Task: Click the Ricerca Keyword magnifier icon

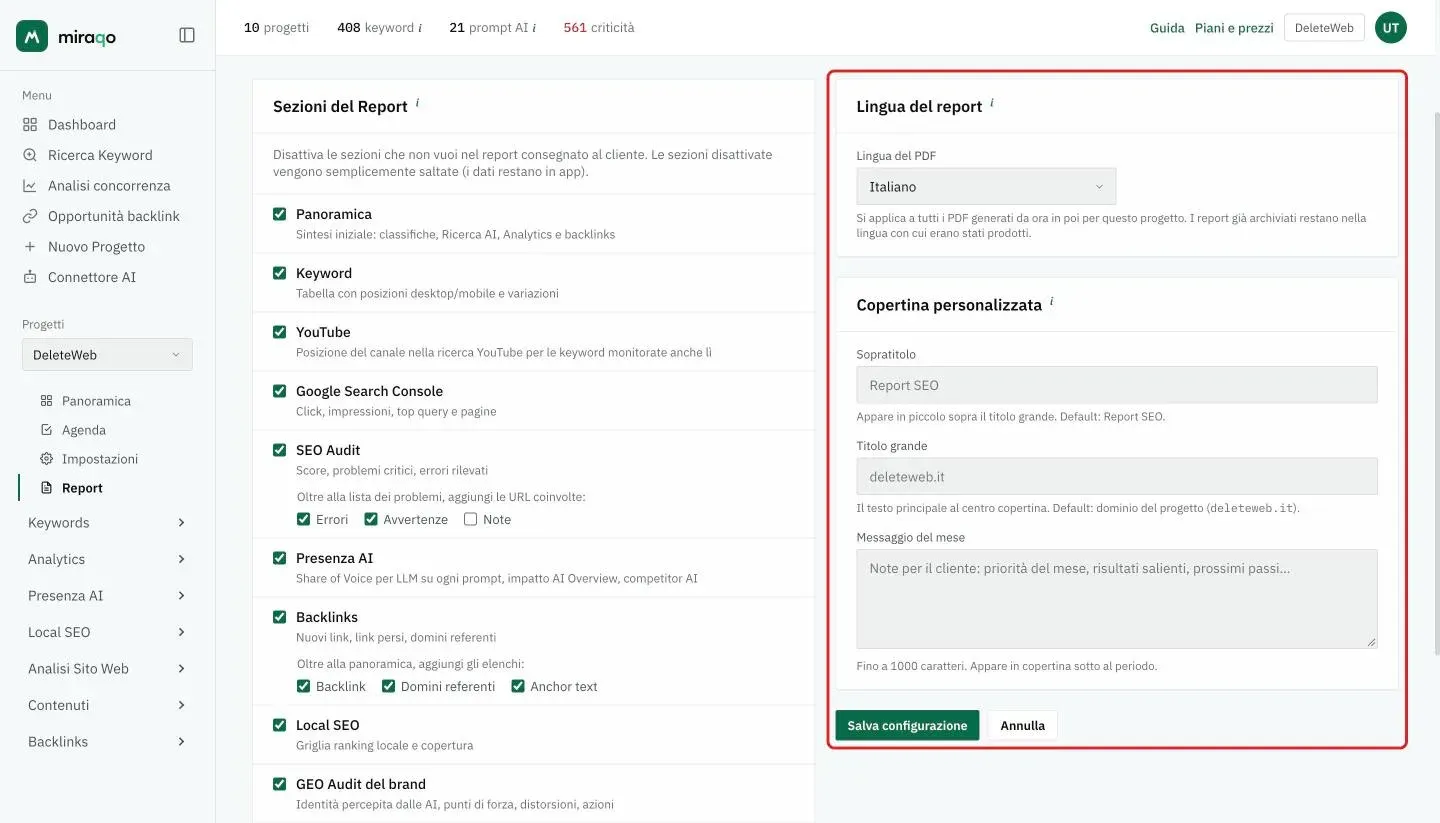Action: click(30, 155)
